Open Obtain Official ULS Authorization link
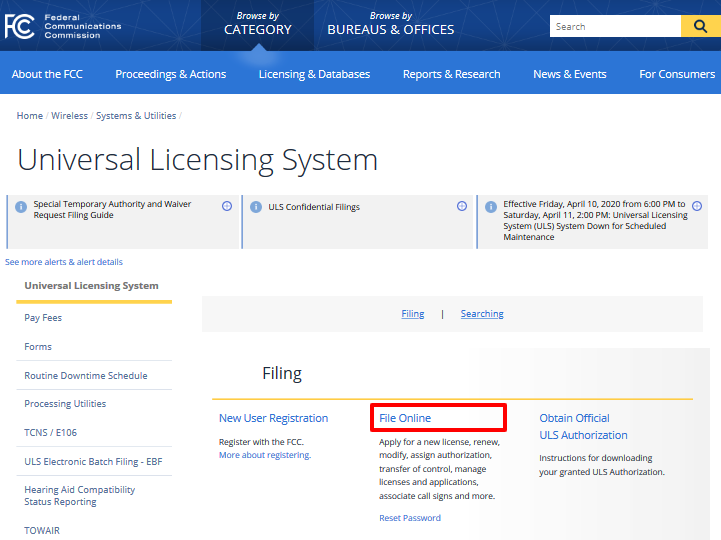This screenshot has width=721, height=540. 583,426
